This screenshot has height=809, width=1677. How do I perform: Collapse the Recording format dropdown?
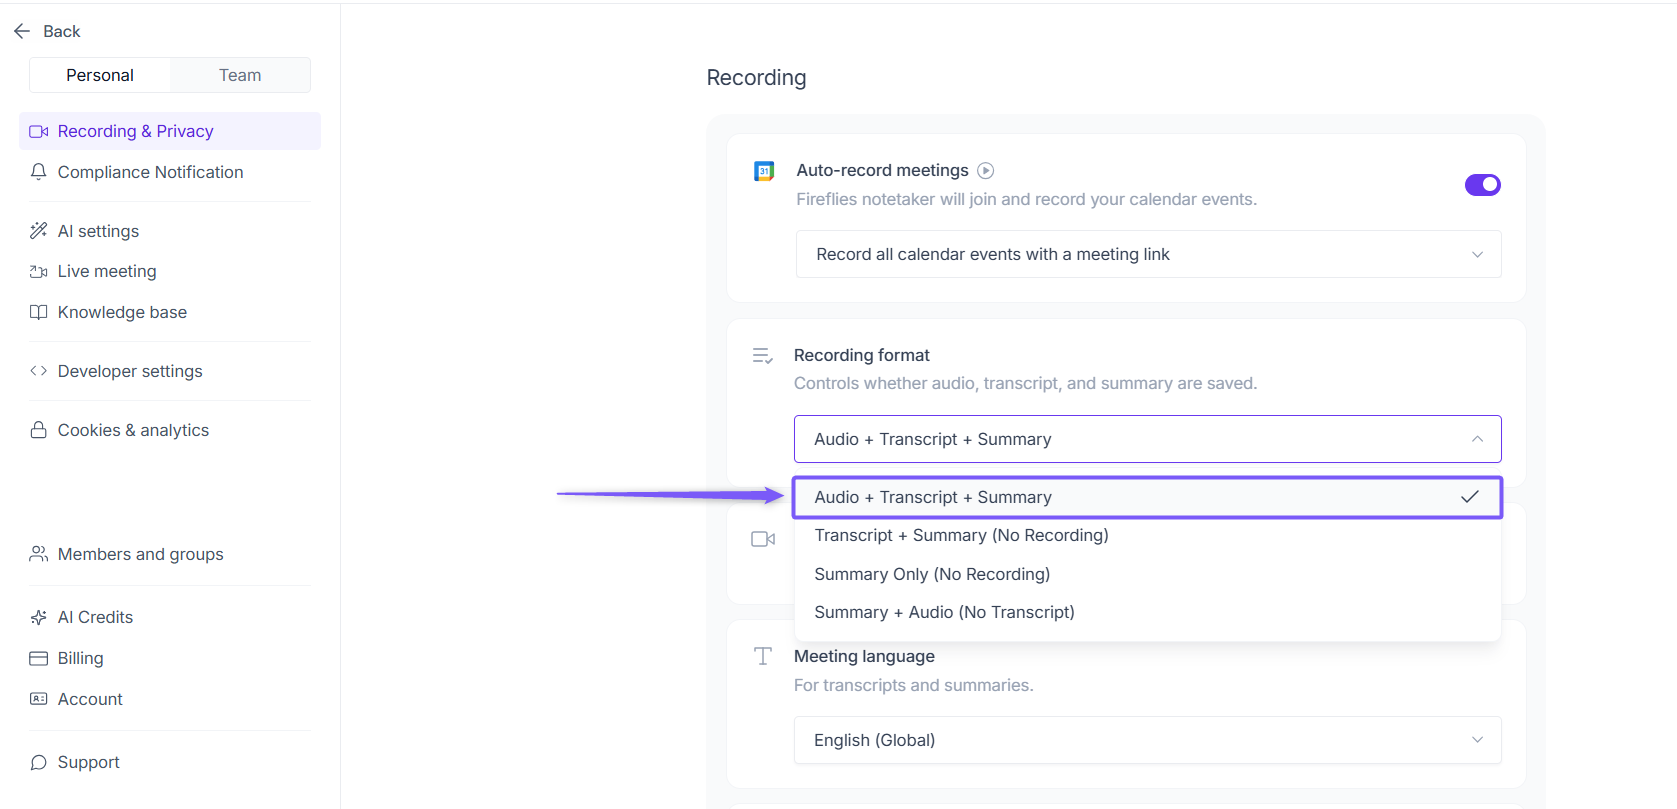pyautogui.click(x=1148, y=439)
